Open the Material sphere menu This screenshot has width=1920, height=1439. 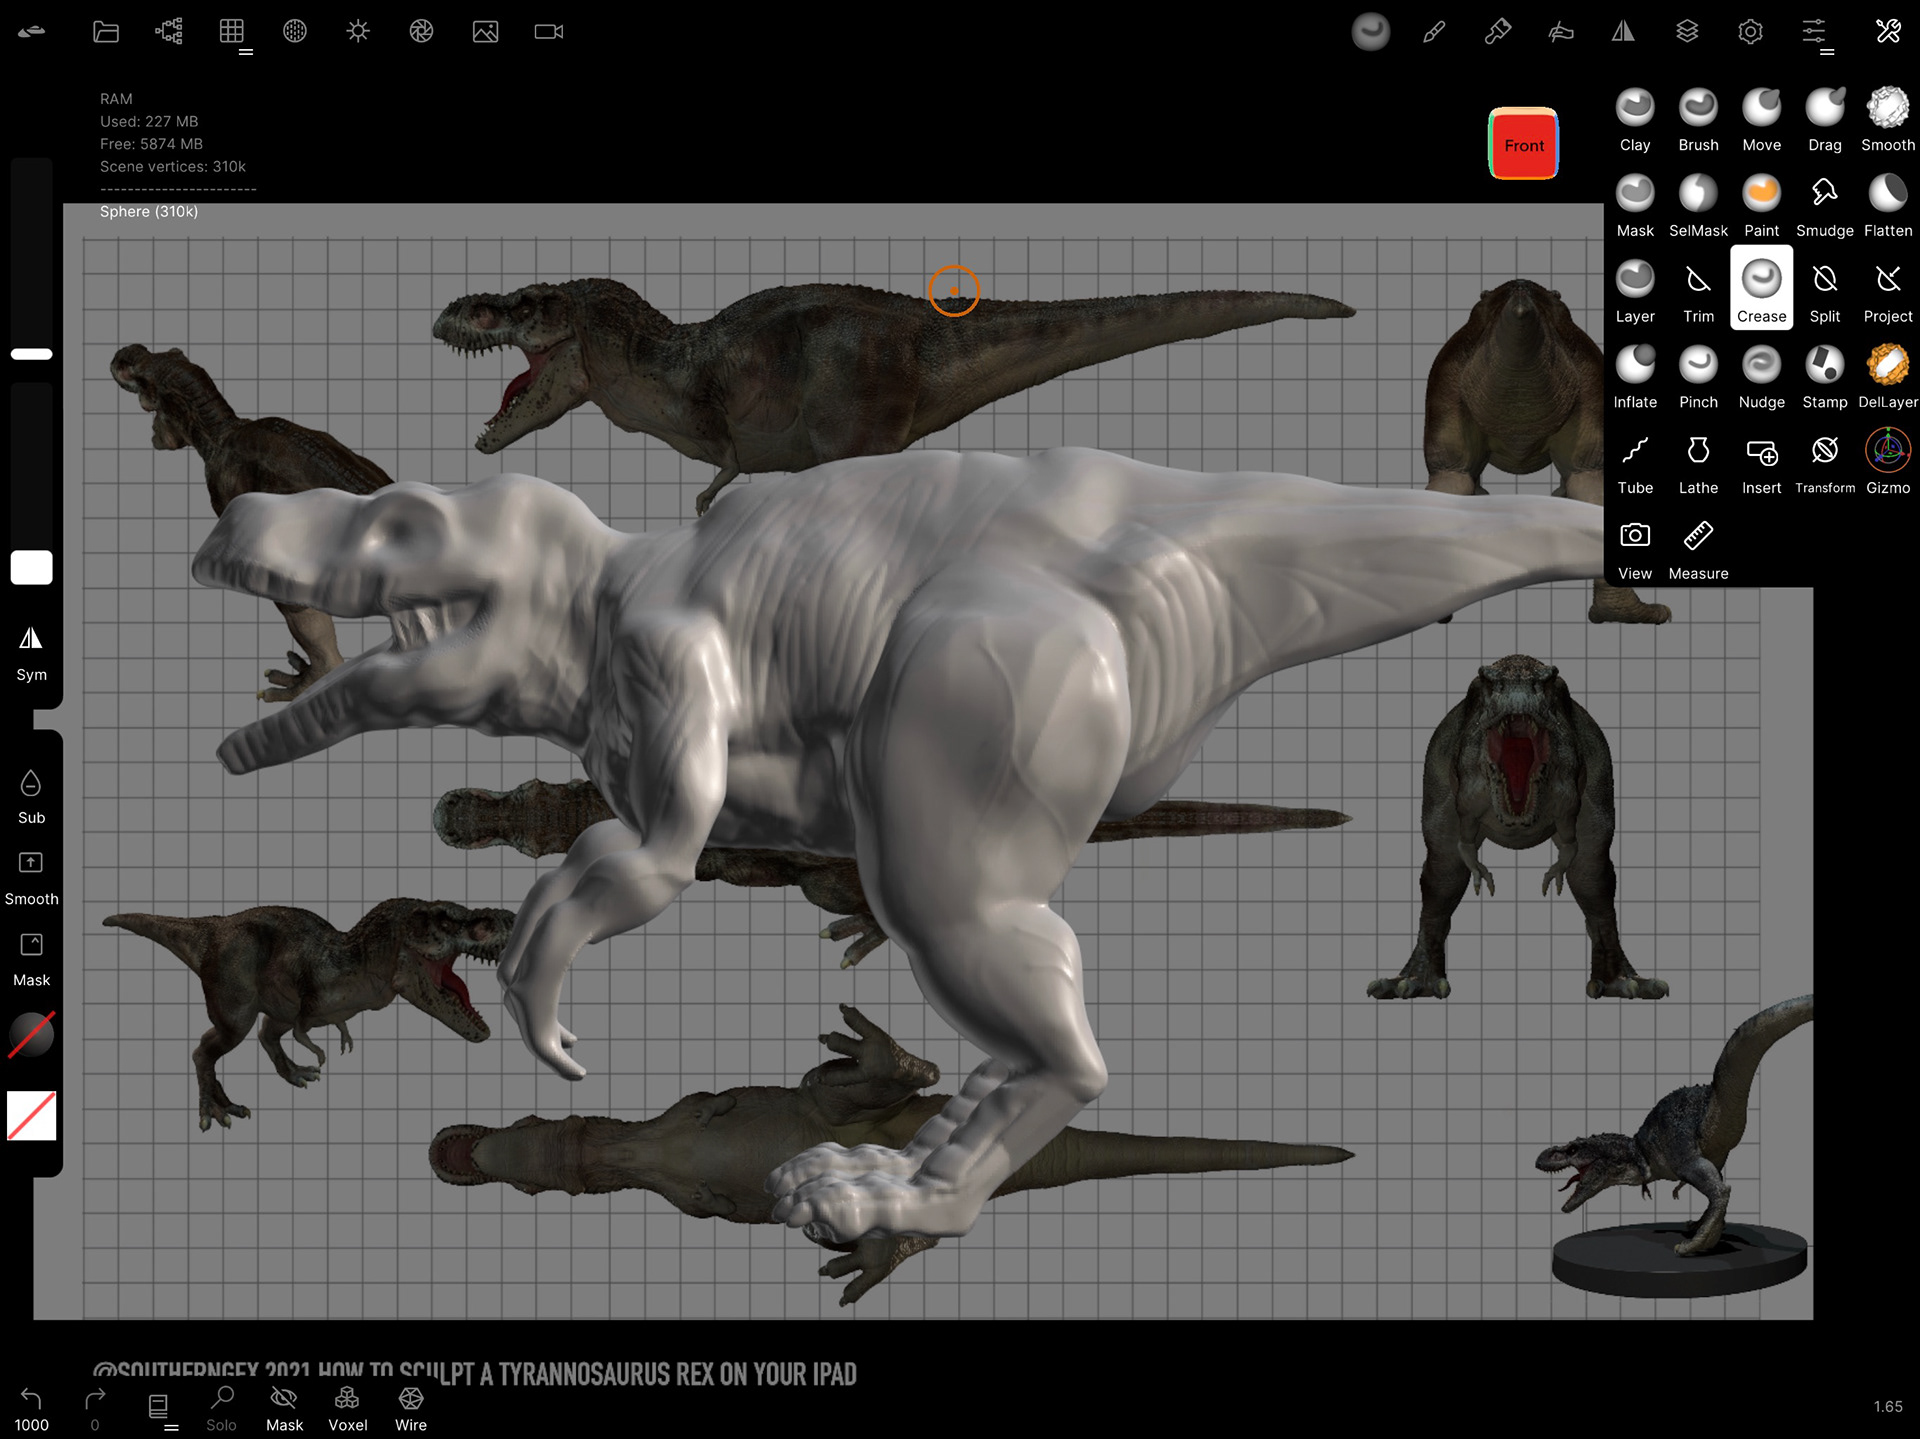click(x=295, y=32)
